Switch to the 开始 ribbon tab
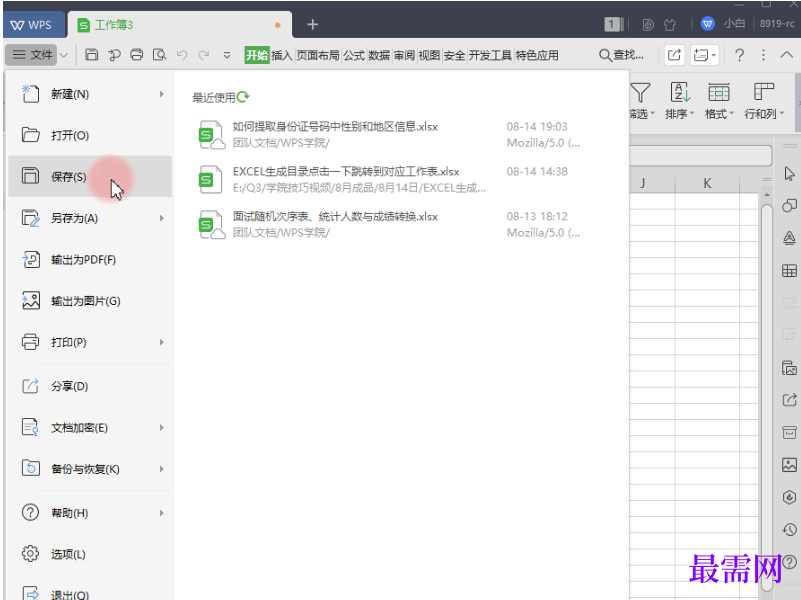 click(256, 55)
